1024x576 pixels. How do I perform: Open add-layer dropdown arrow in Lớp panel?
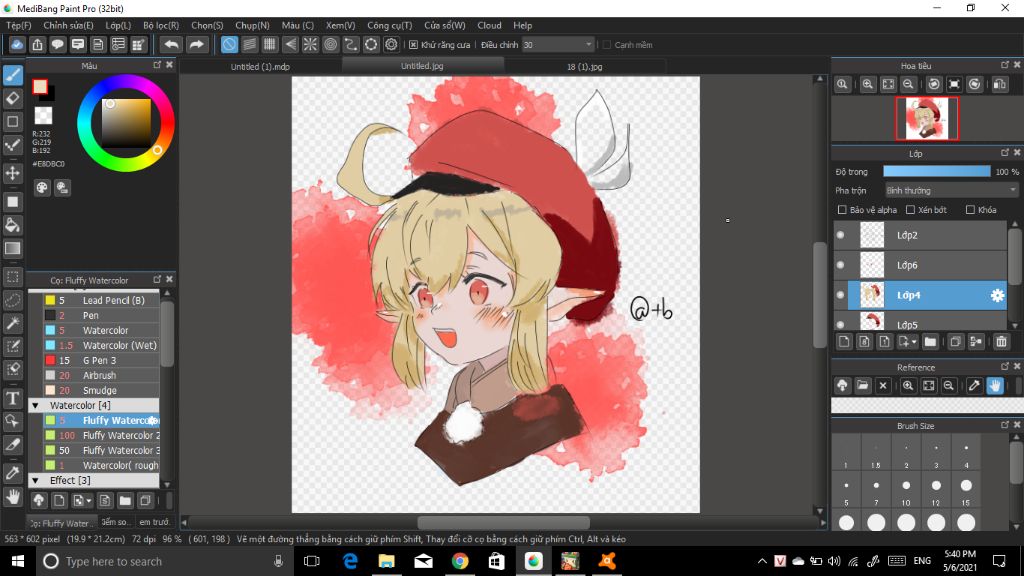pyautogui.click(x=914, y=342)
